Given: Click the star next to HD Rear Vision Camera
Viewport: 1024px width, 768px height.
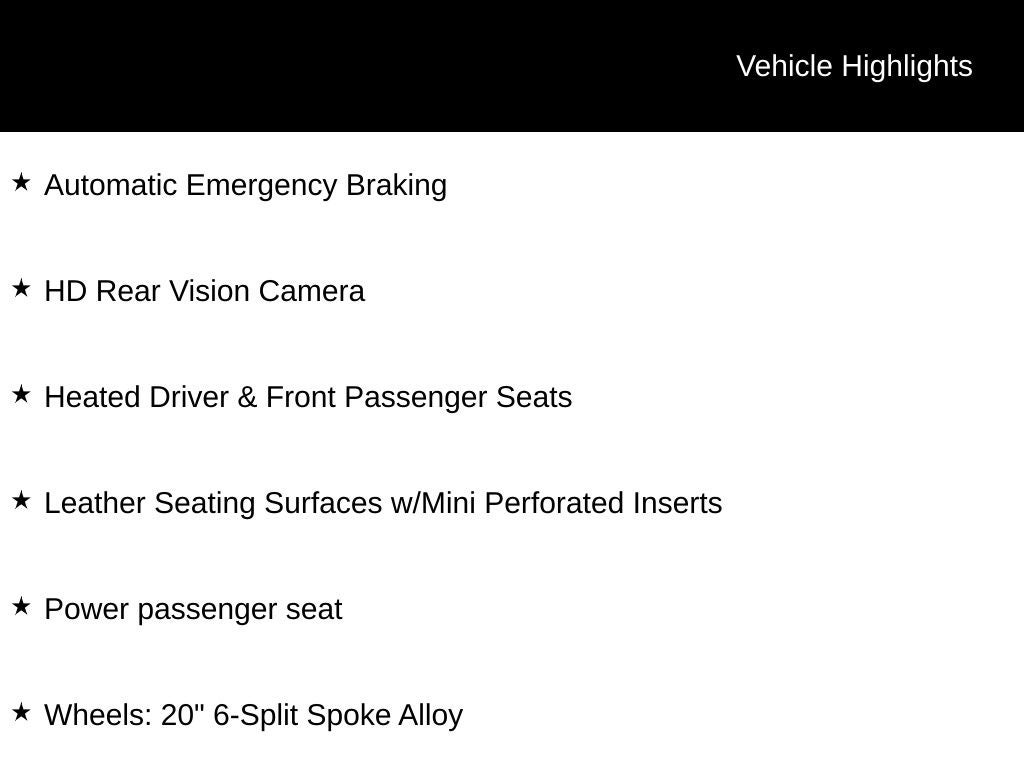Looking at the screenshot, I should point(21,289).
